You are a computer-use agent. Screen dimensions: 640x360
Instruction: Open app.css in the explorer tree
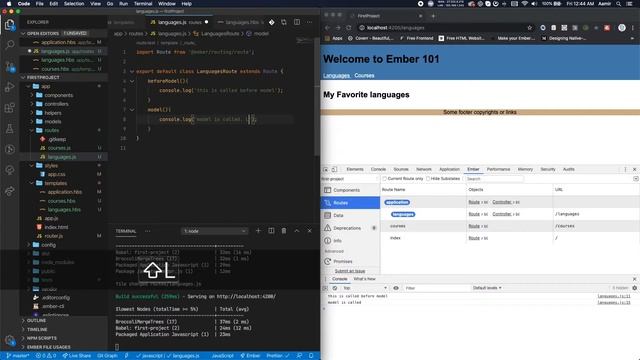(57, 174)
